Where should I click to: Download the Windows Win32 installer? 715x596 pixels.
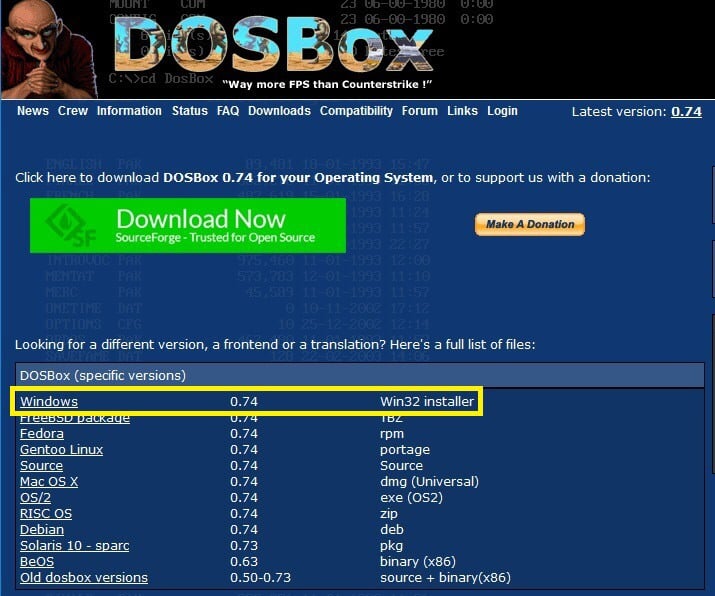tap(49, 401)
